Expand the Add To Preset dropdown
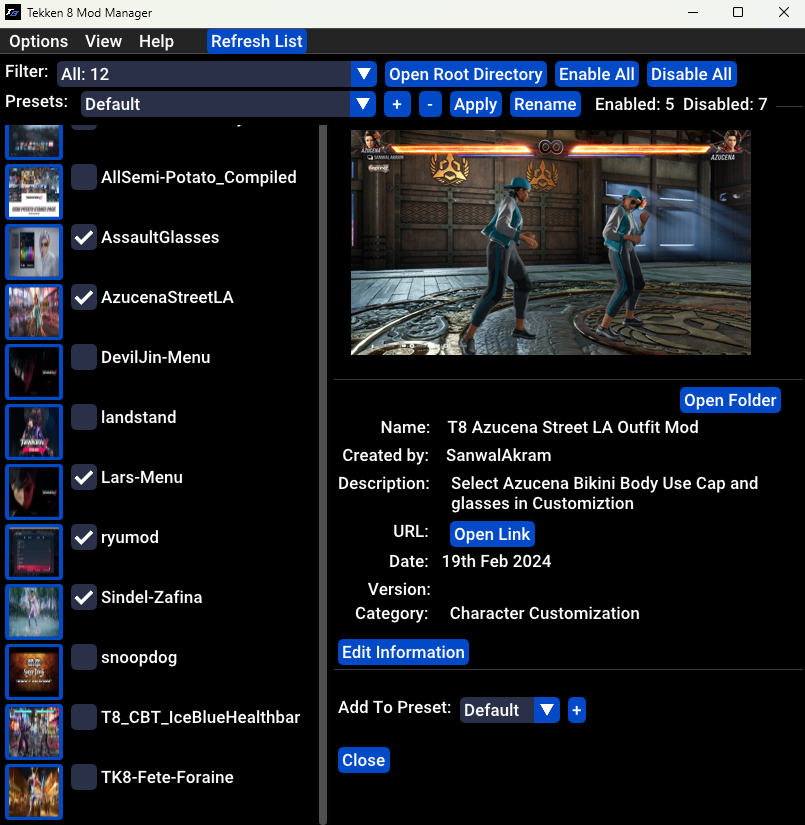 547,710
